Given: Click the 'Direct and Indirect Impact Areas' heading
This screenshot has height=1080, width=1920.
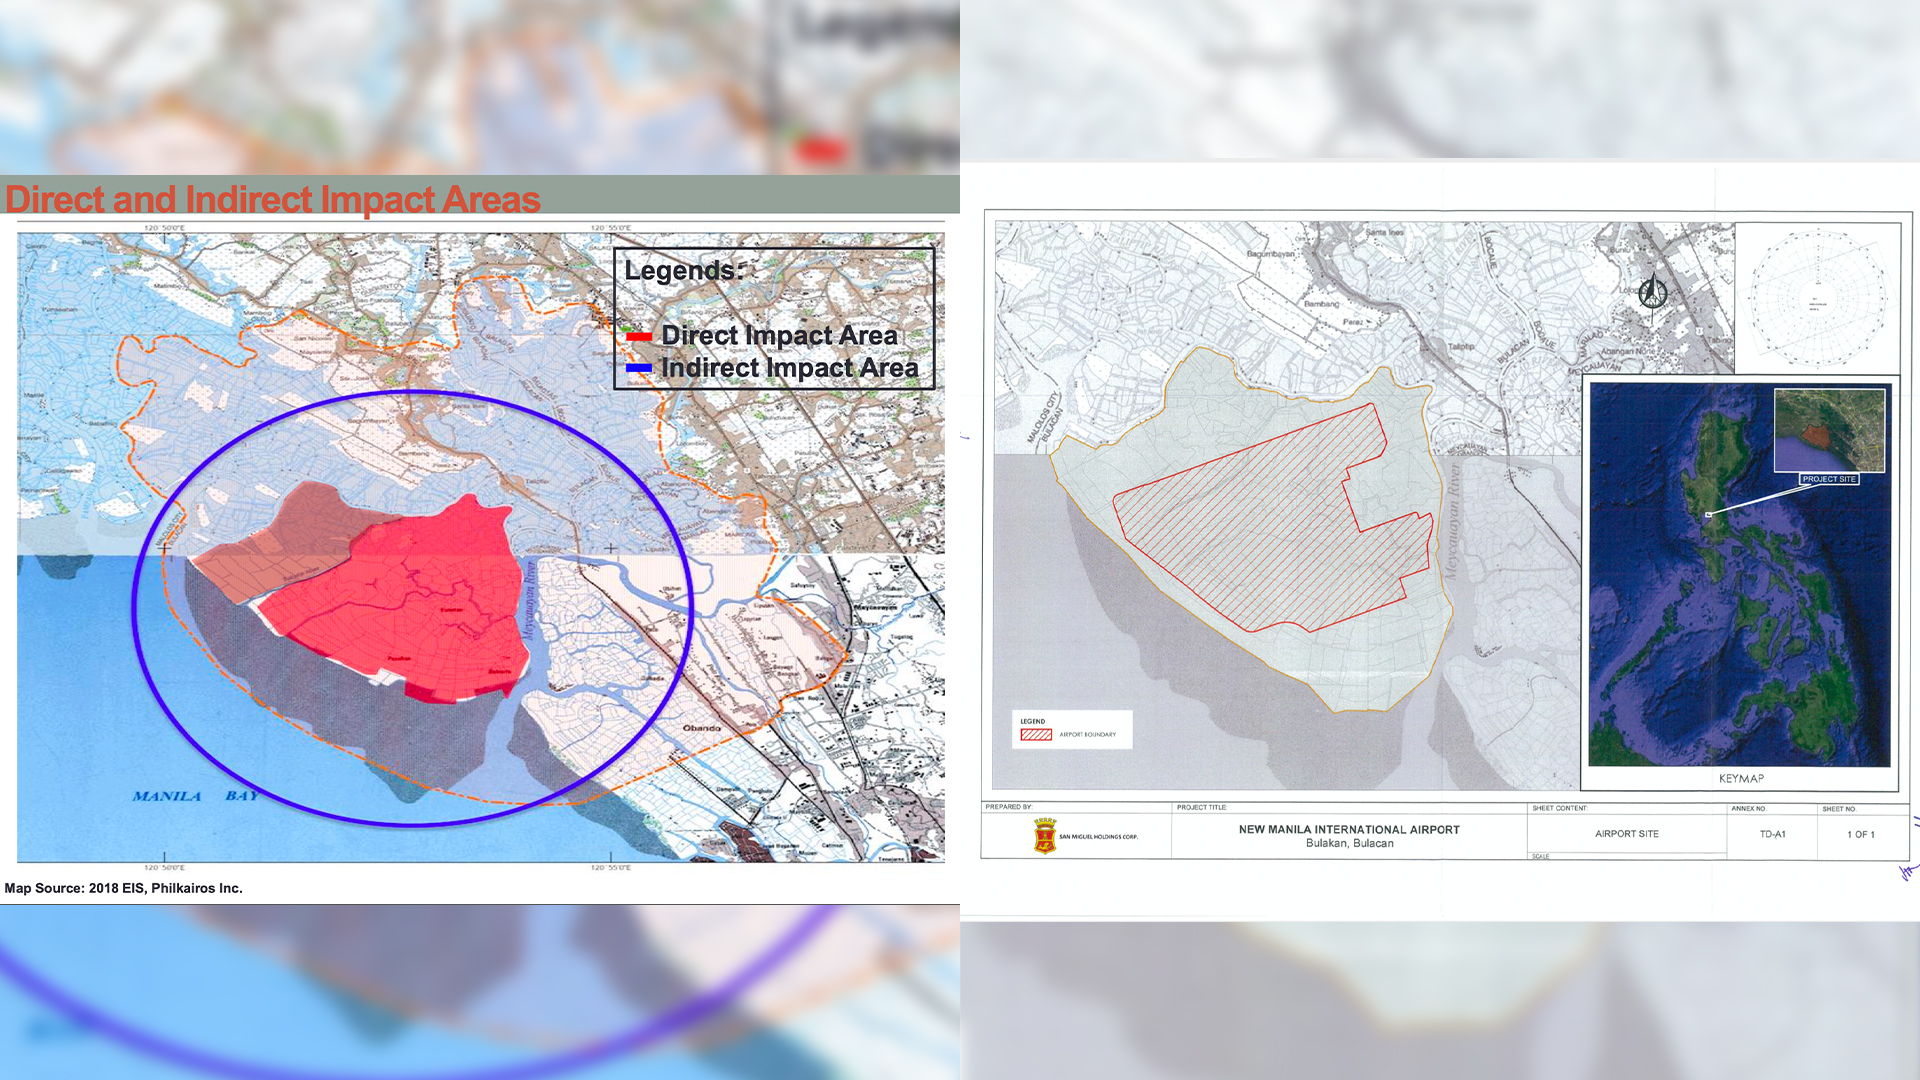Looking at the screenshot, I should point(273,199).
